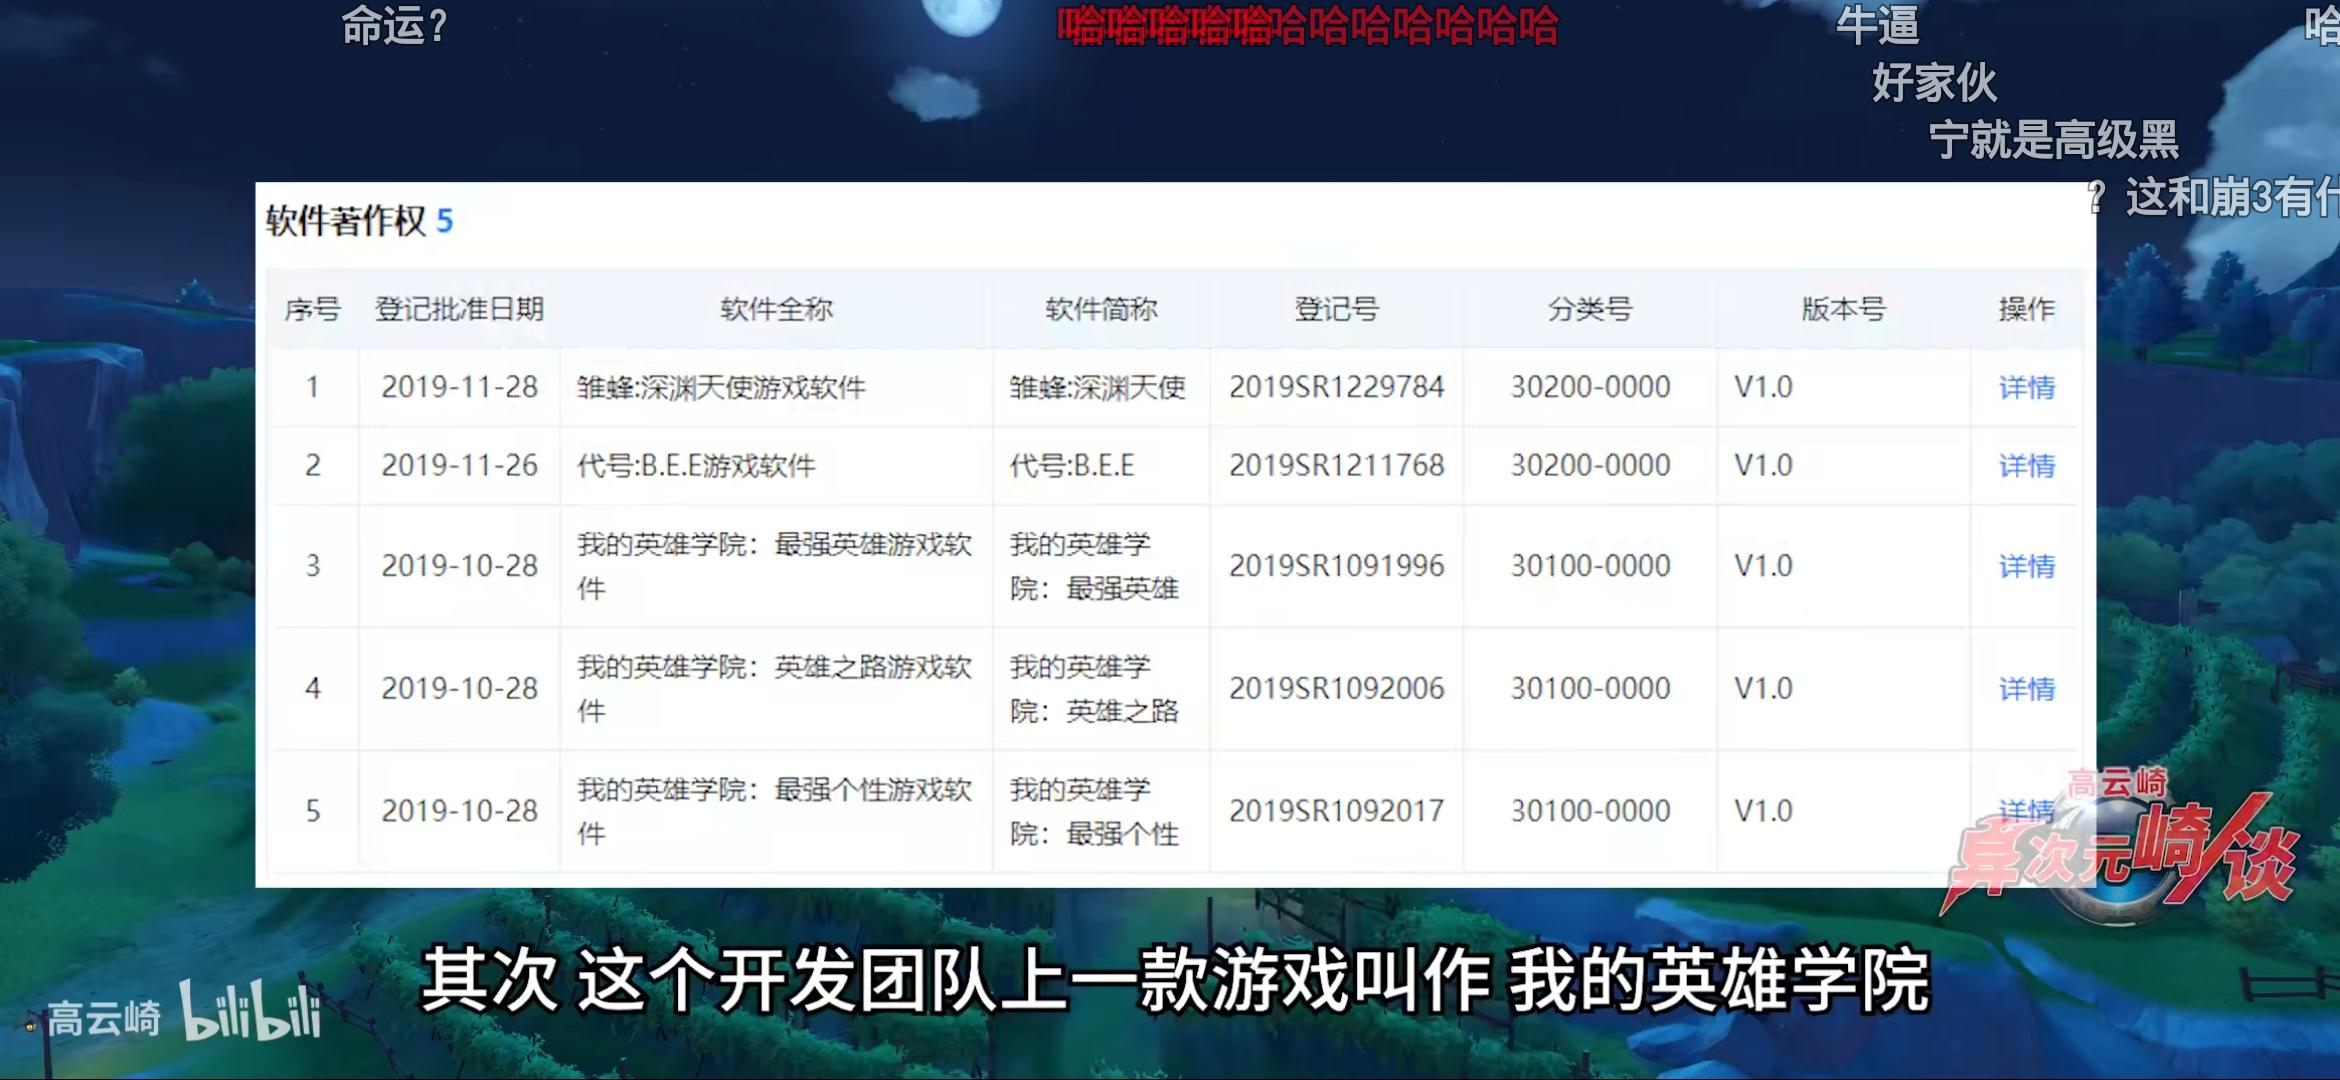Click short name 我的英雄学院：最强个性
2340x1080 pixels.
coord(1094,811)
